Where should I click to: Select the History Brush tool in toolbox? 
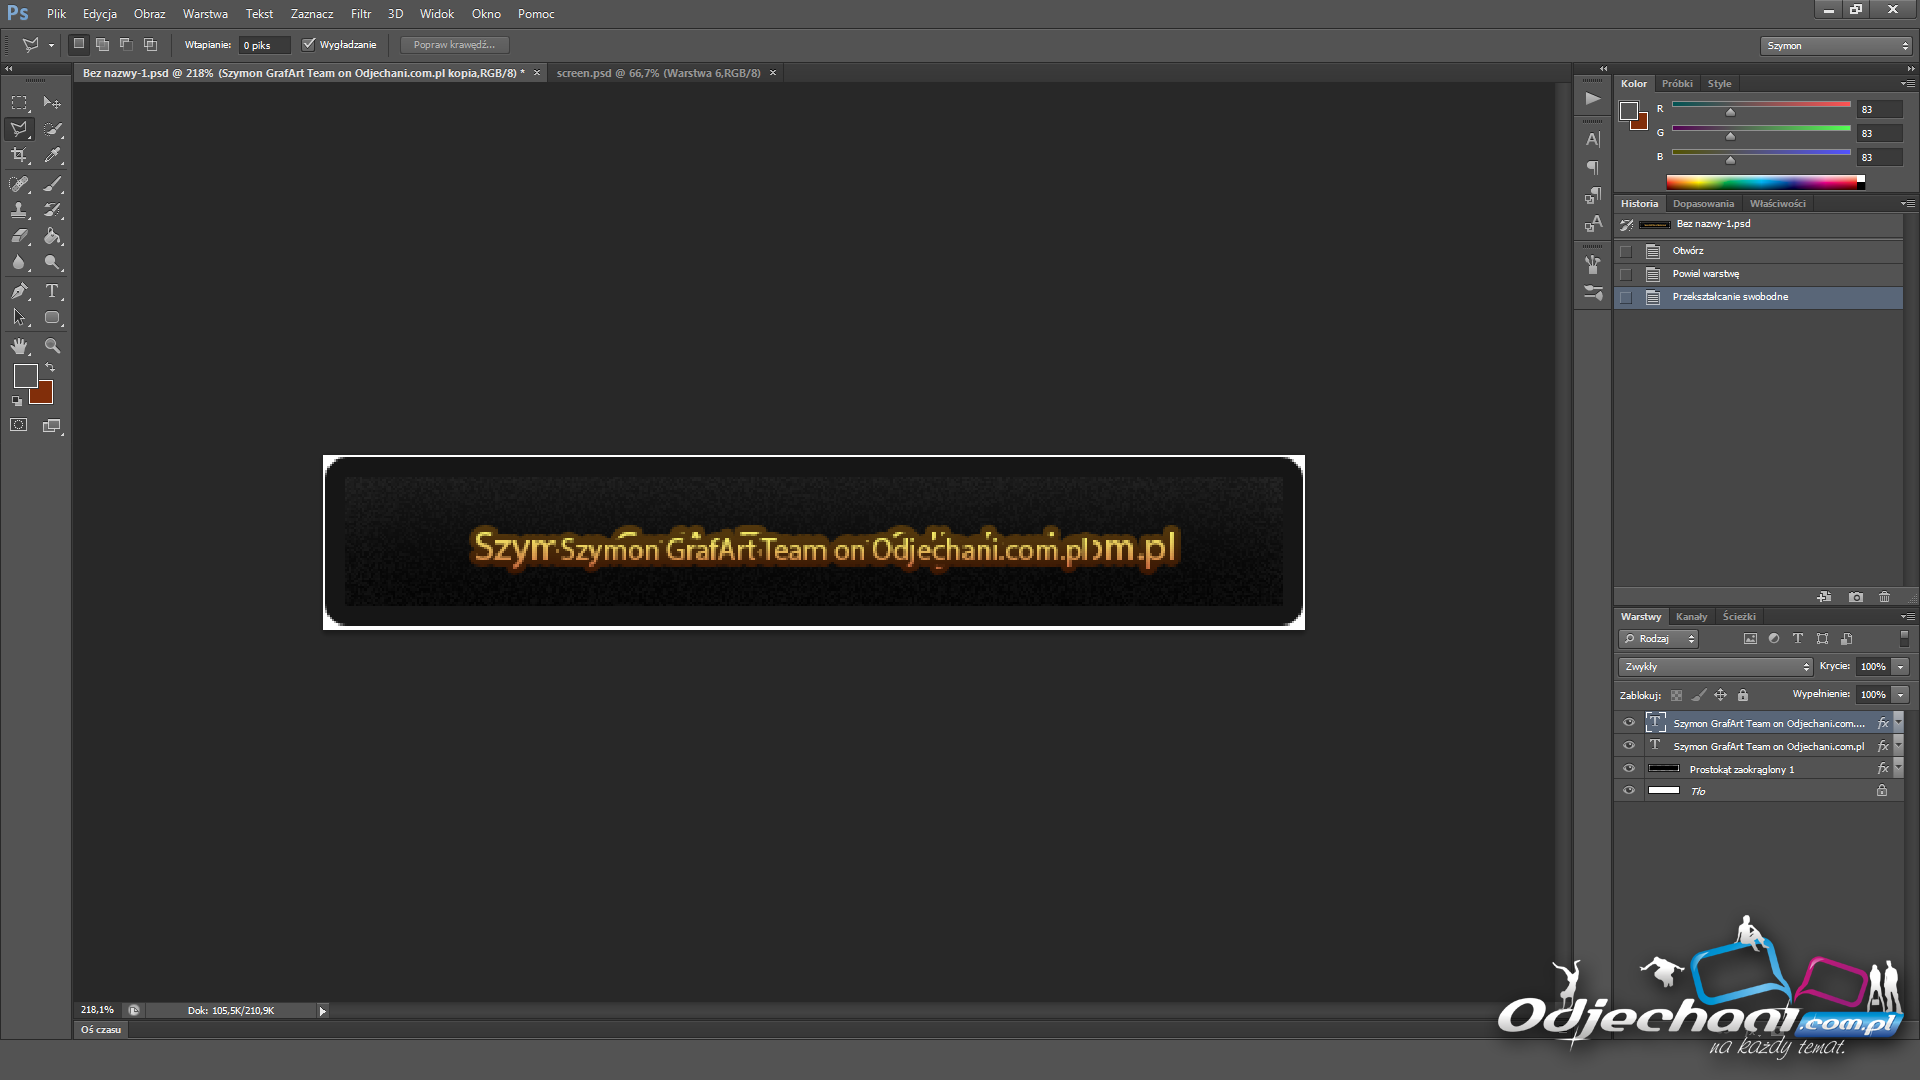[52, 210]
